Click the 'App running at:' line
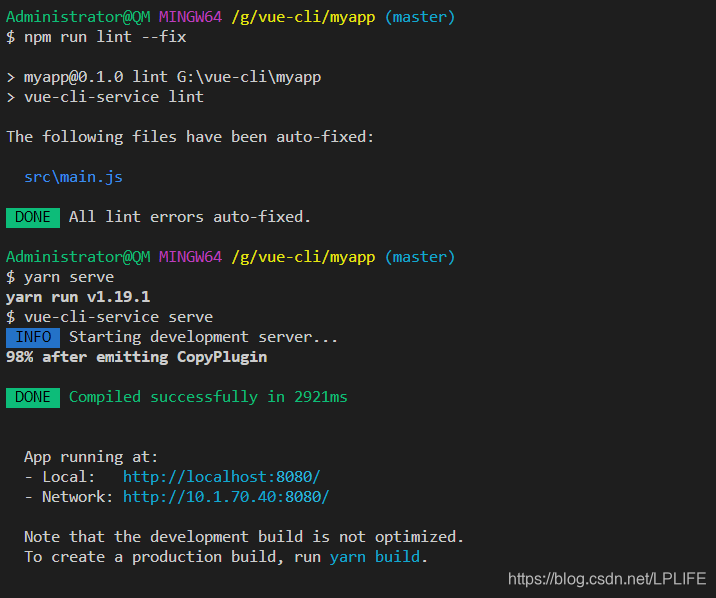716x598 pixels. click(x=91, y=457)
